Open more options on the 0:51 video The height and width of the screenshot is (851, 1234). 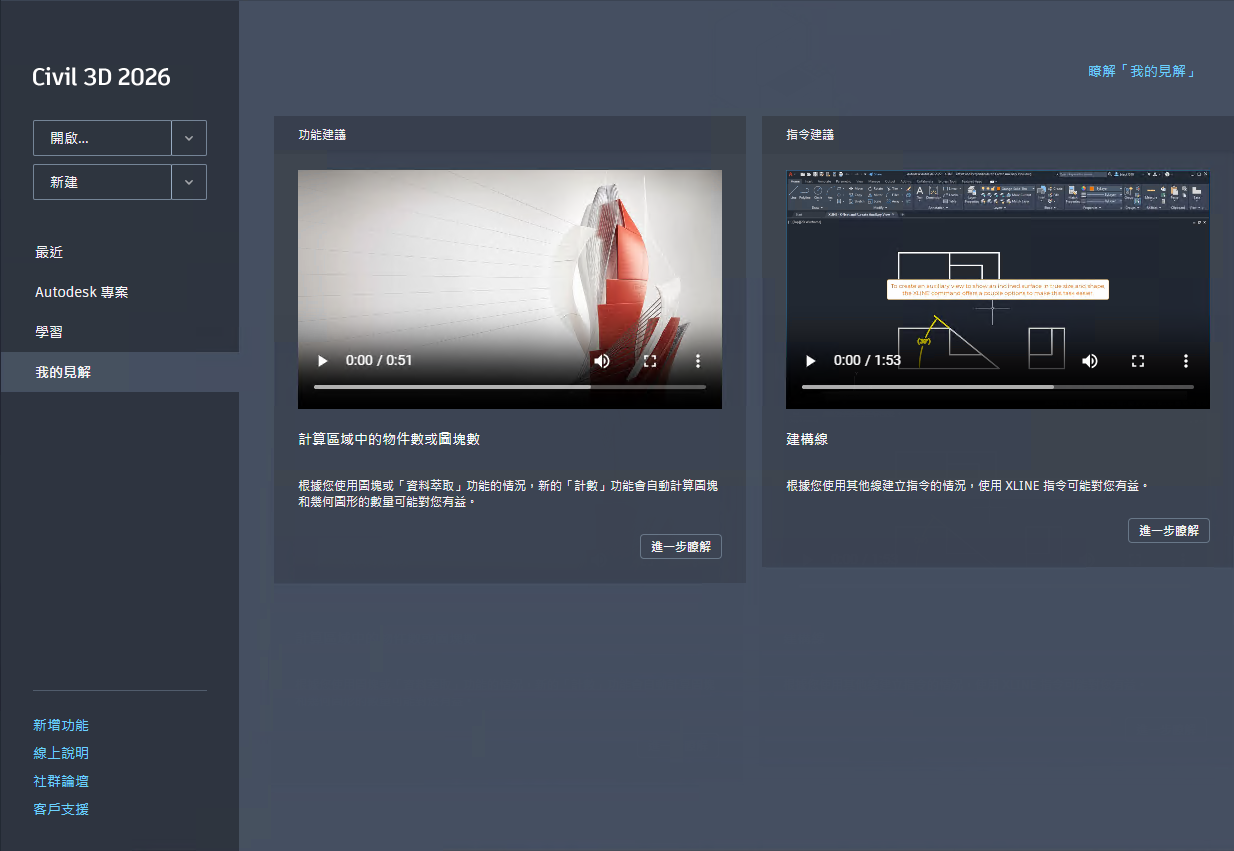coord(698,360)
